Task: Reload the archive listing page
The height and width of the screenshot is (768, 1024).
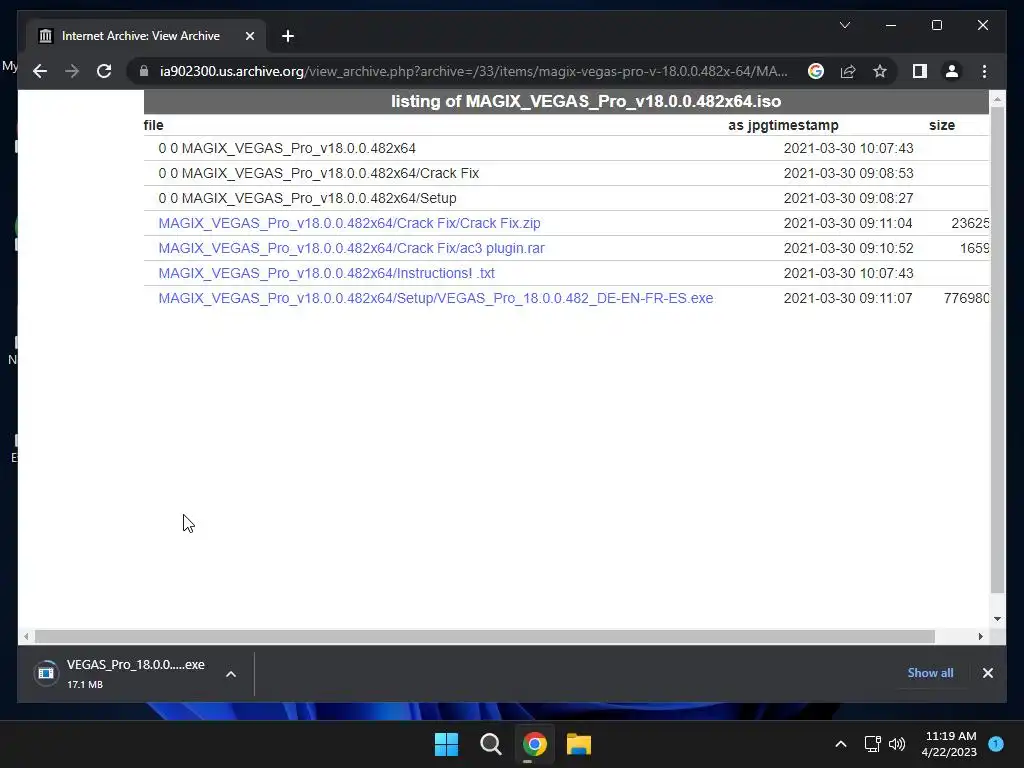Action: coord(104,71)
